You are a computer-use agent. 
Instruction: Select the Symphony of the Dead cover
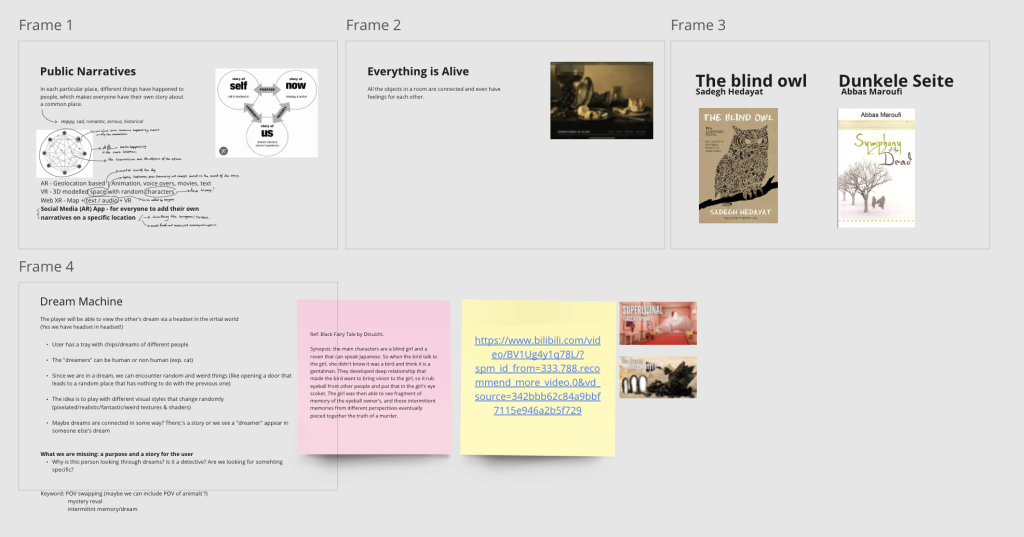click(x=876, y=168)
